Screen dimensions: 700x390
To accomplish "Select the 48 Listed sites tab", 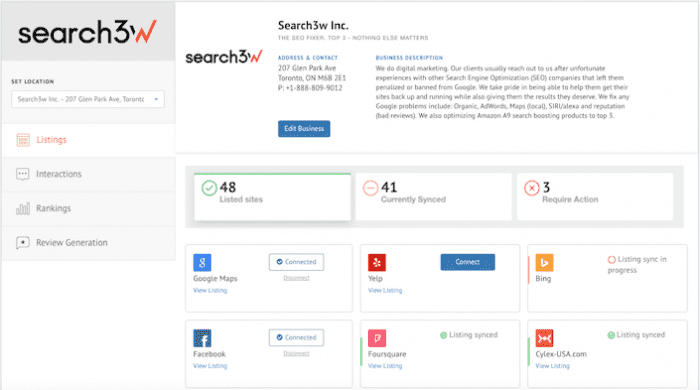I will click(x=272, y=196).
